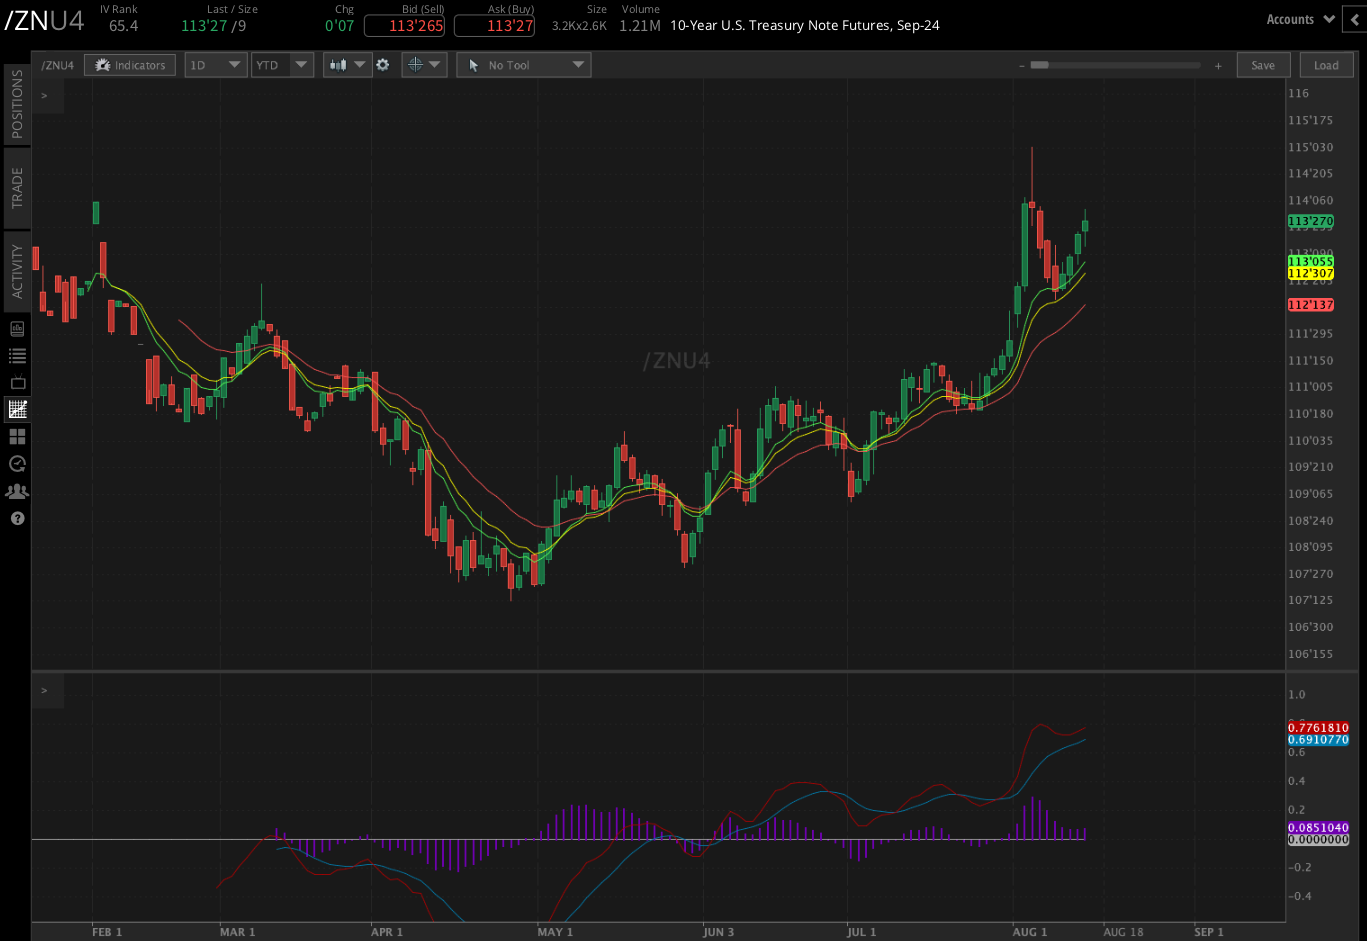Select the highlighted Charts icon in sidebar

click(16, 409)
